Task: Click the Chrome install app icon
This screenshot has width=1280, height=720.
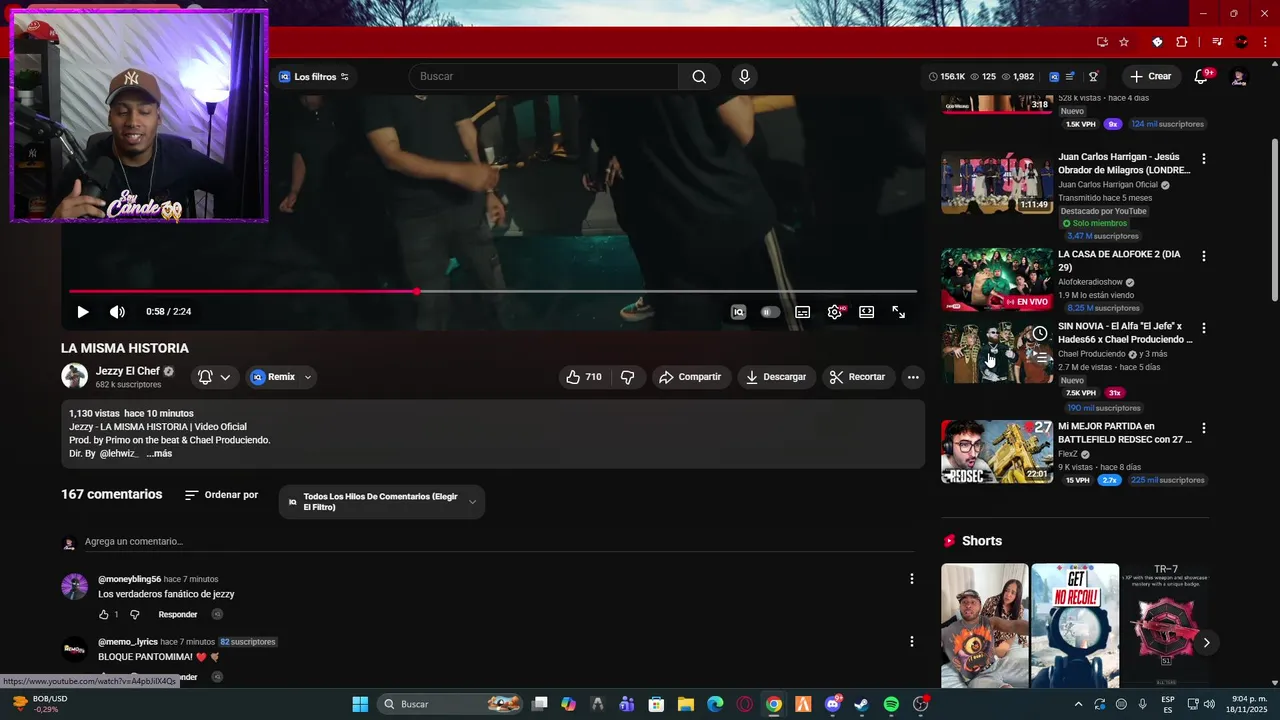Action: [1102, 42]
